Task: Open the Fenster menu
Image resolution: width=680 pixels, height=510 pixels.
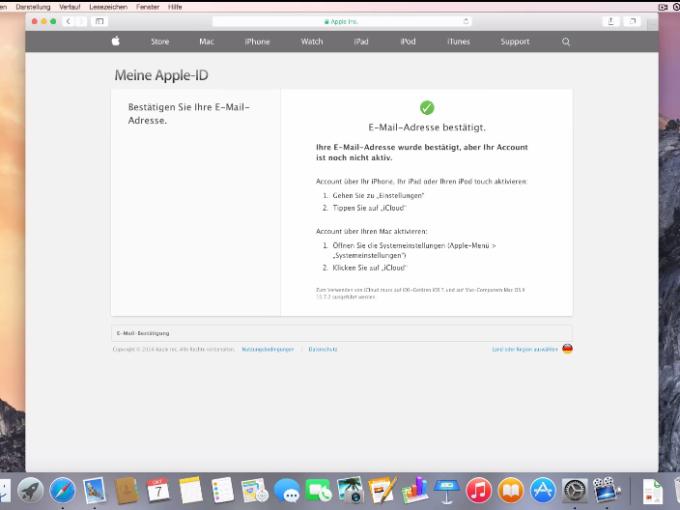Action: pos(148,7)
